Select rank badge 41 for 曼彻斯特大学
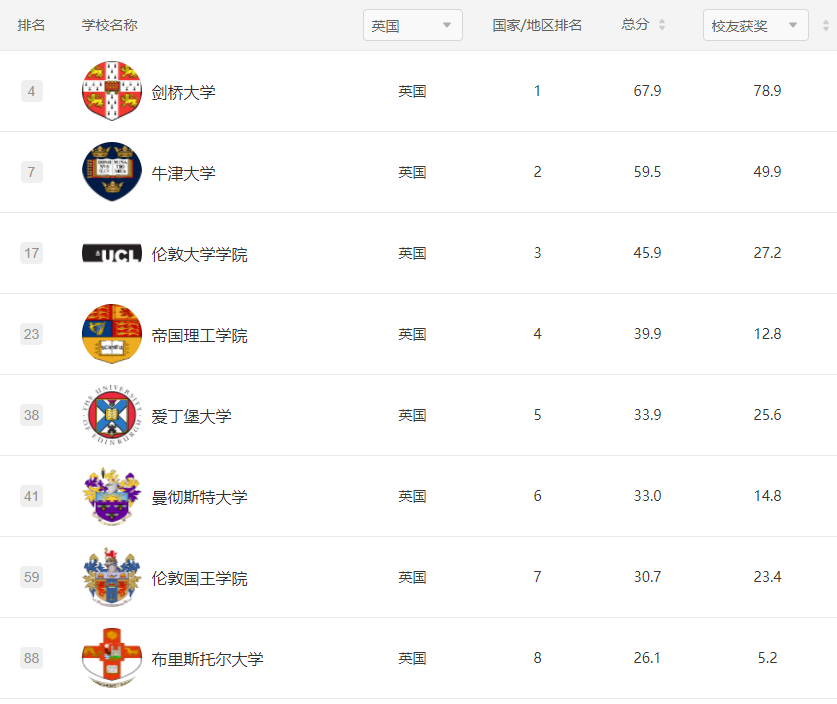This screenshot has width=837, height=704. (31, 497)
